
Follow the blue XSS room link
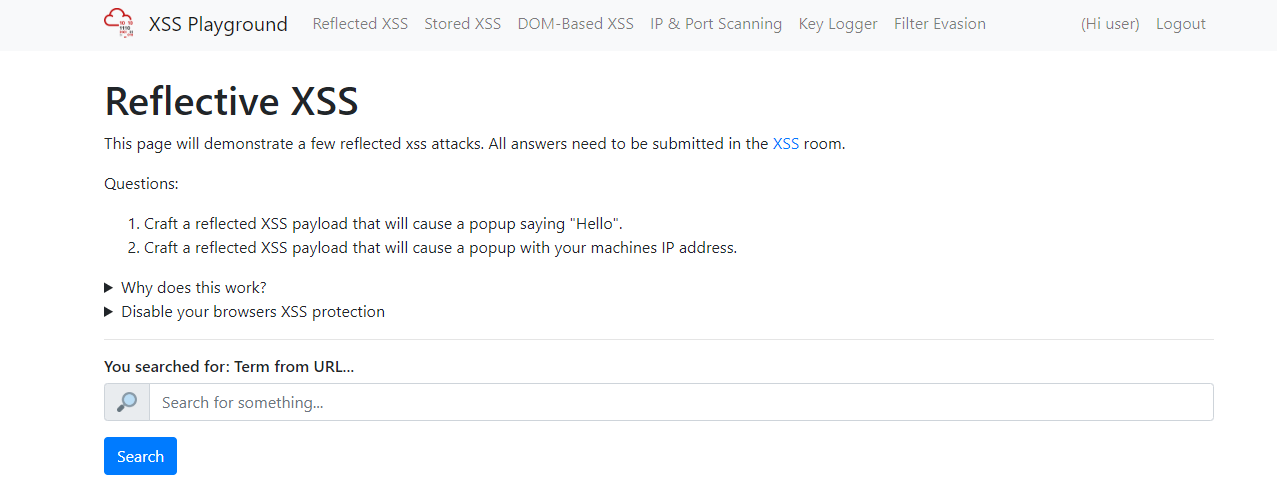coord(786,144)
